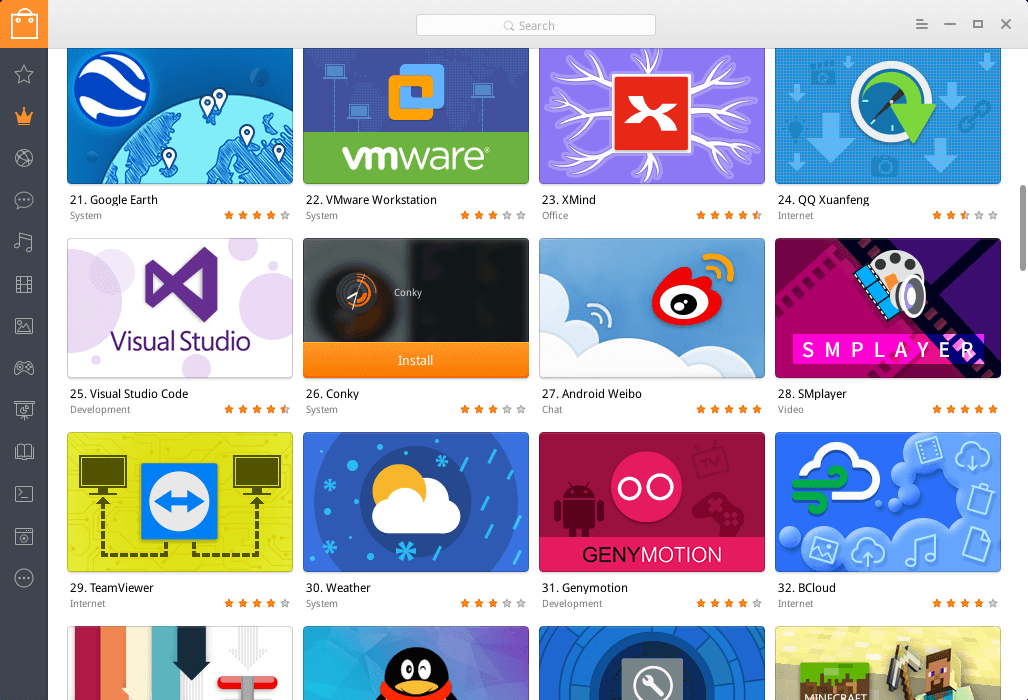The image size is (1028, 700).
Task: Select the TeamViewer app banner image
Action: [x=180, y=502]
